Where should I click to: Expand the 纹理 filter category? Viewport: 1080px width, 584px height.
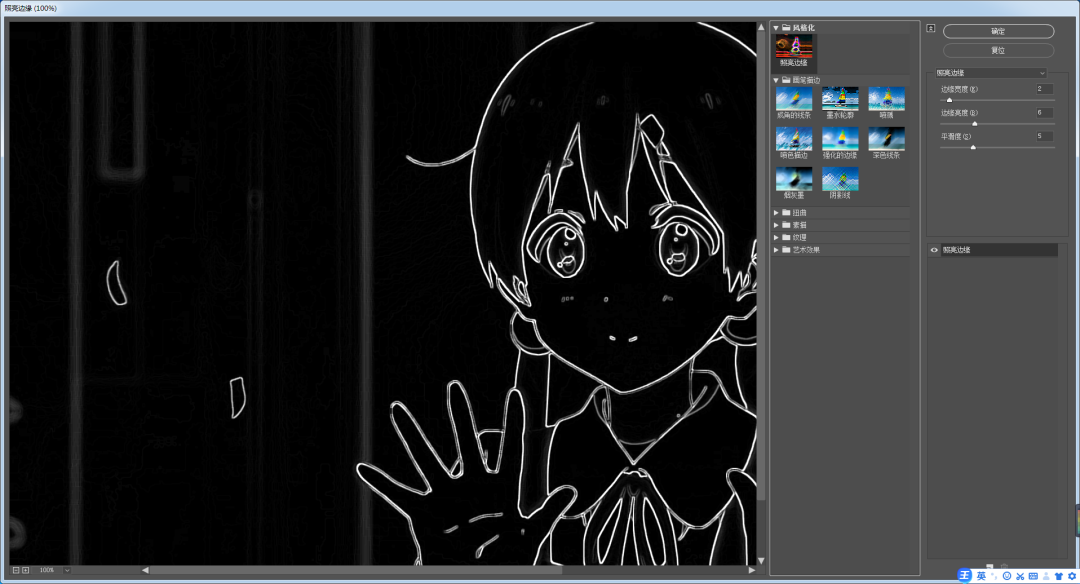pyautogui.click(x=776, y=238)
